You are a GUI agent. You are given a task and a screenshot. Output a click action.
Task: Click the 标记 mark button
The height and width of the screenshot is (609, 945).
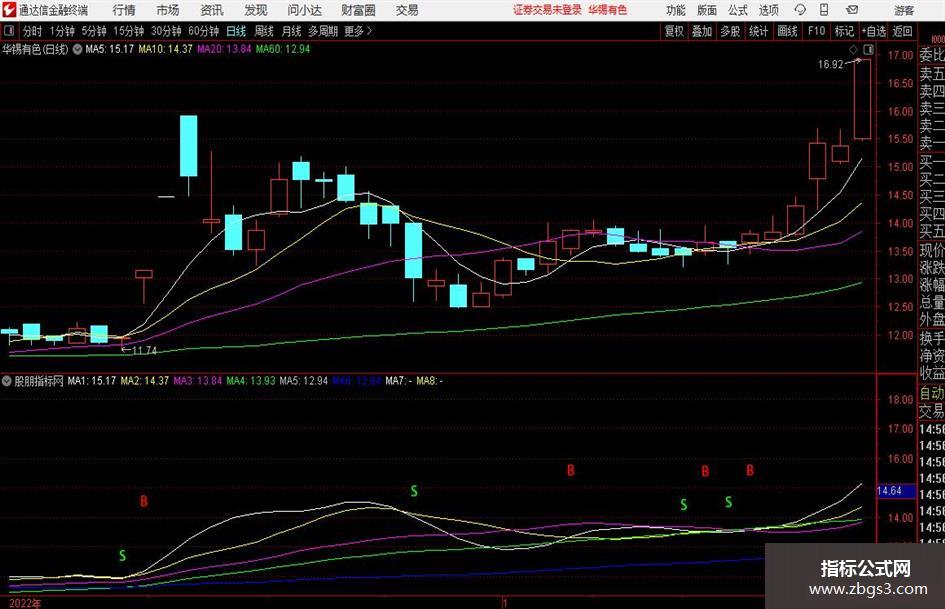coord(844,31)
